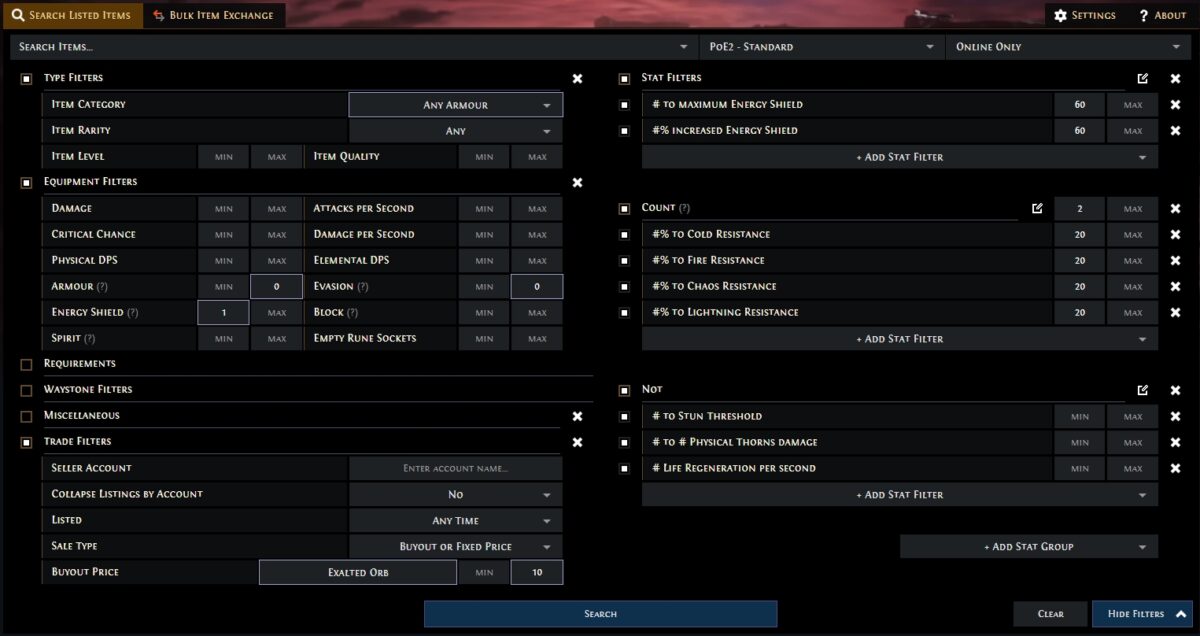The height and width of the screenshot is (636, 1200).
Task: Select the Search Listed Items tab
Action: (x=71, y=16)
